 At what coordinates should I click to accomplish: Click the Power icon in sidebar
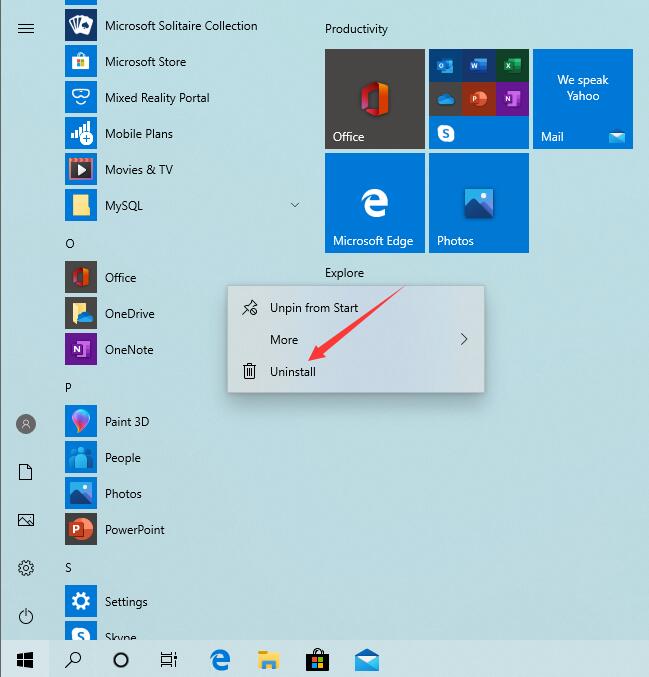(26, 616)
